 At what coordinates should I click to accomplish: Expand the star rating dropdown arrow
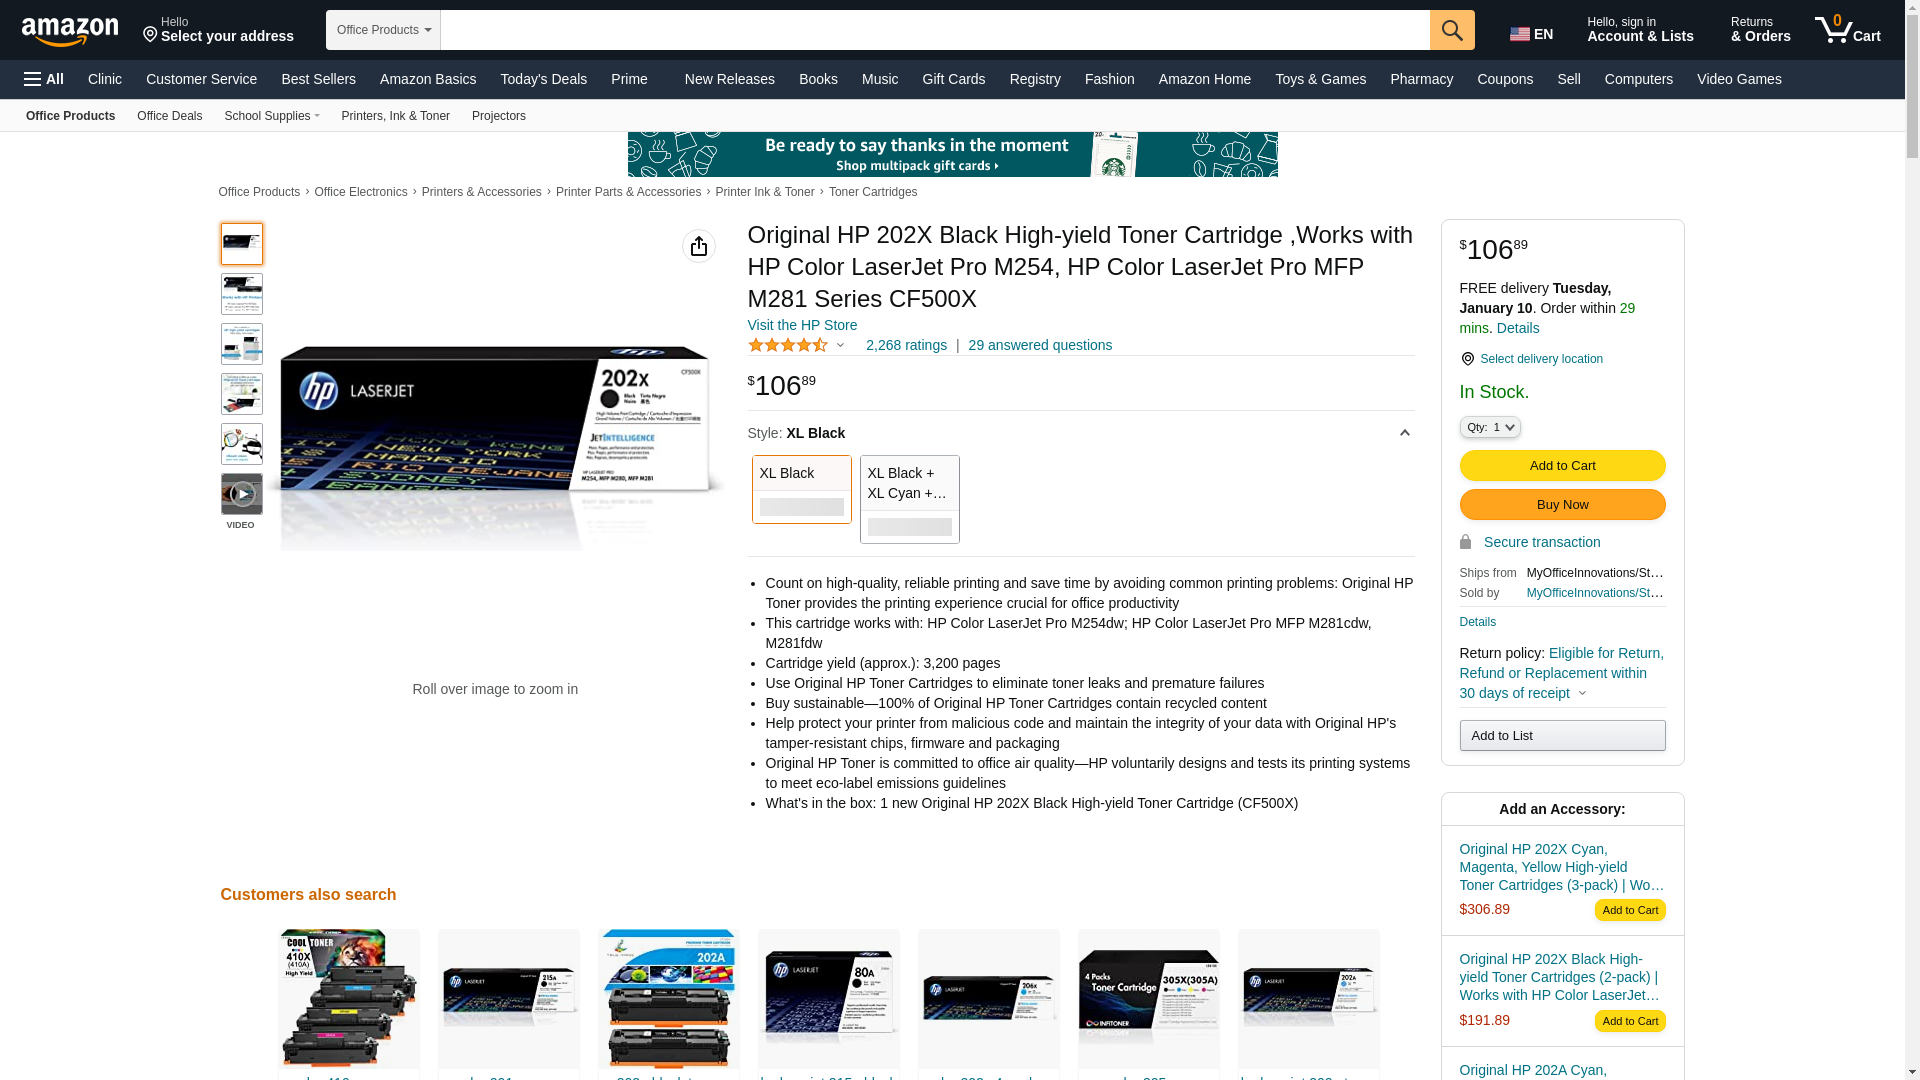(x=840, y=345)
